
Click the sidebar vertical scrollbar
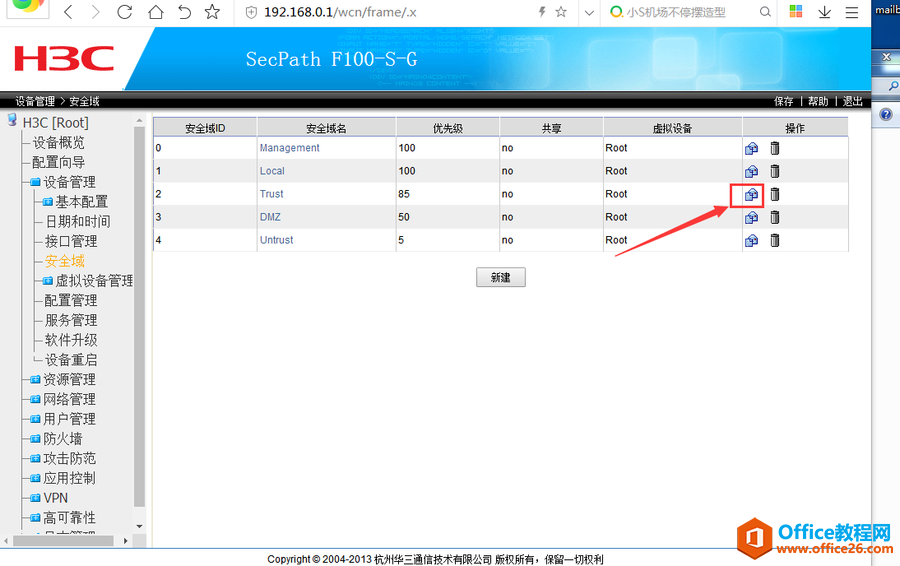click(139, 316)
